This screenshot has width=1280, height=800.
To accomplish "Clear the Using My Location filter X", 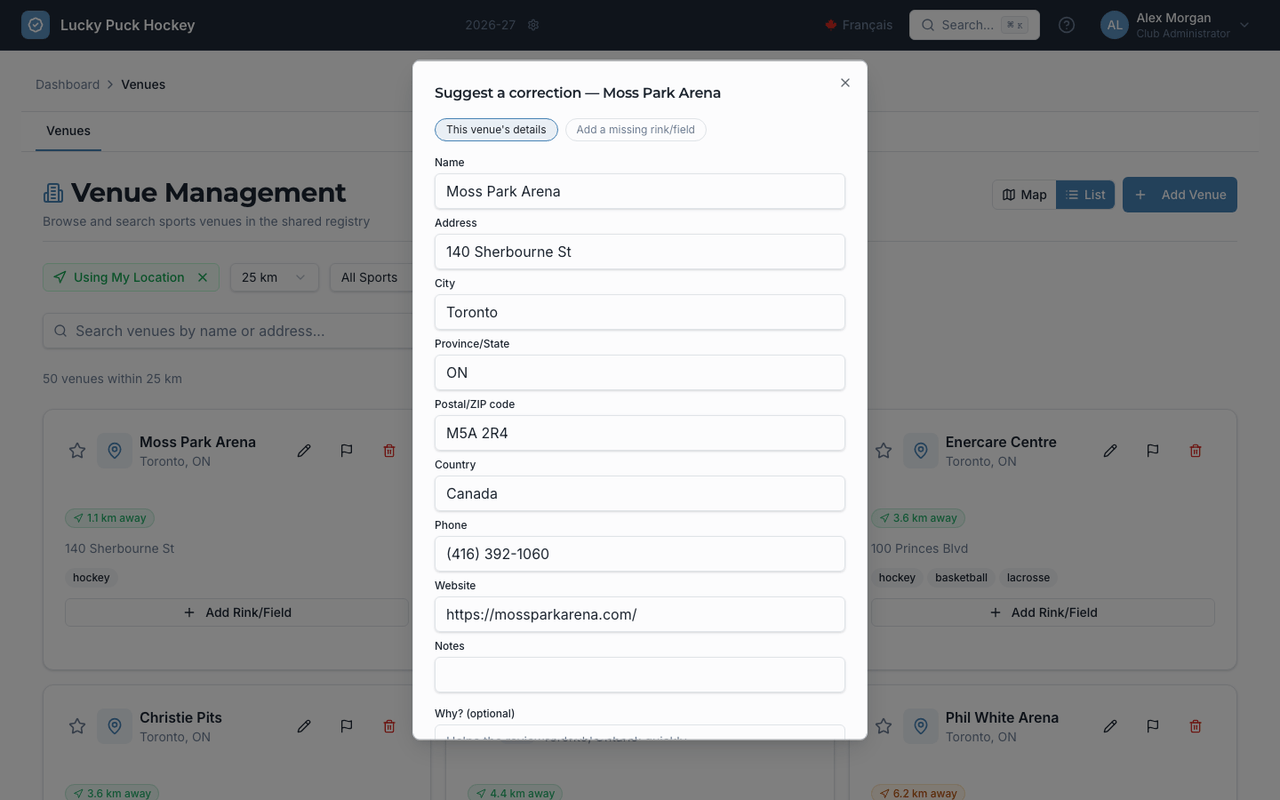I will click(x=202, y=277).
